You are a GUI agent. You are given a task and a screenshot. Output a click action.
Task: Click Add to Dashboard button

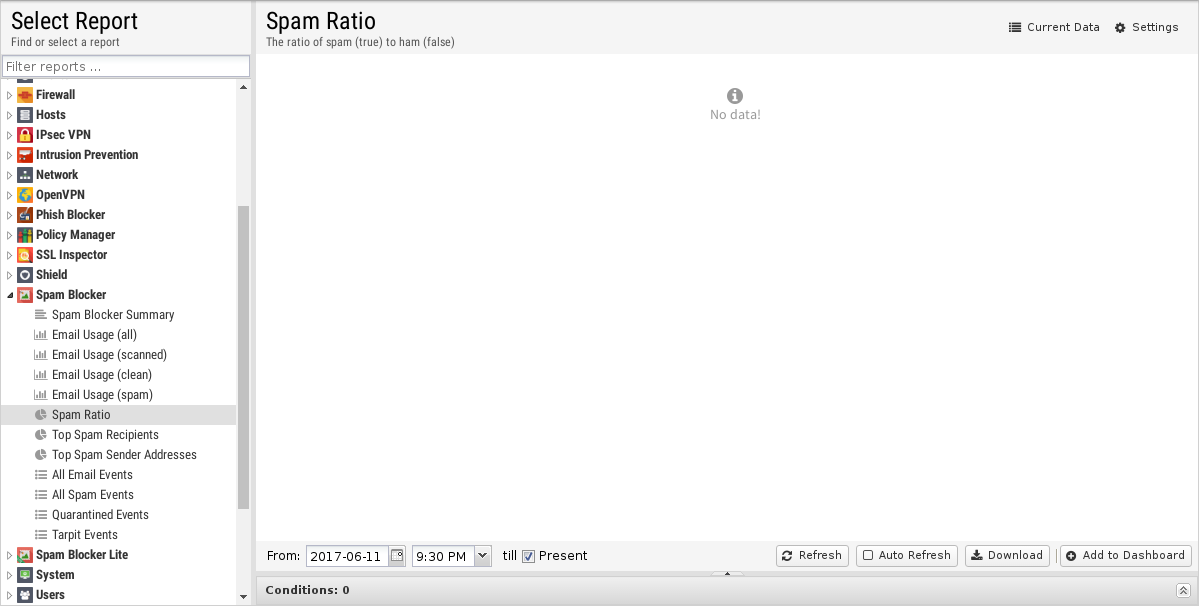click(x=1126, y=556)
